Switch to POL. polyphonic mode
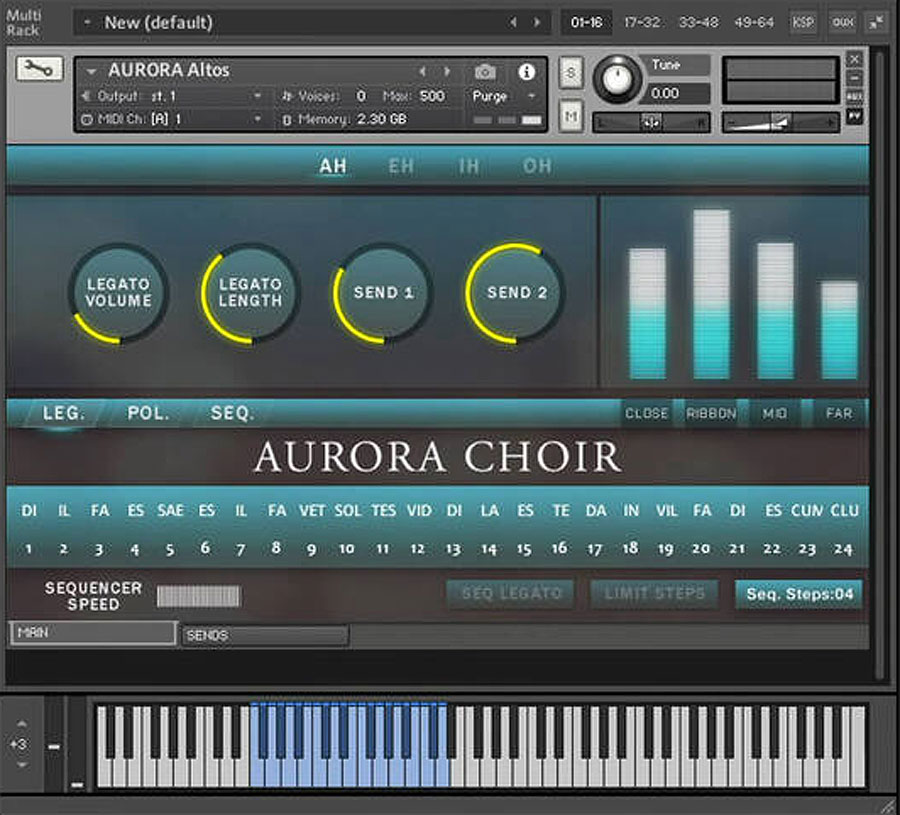 click(x=148, y=413)
